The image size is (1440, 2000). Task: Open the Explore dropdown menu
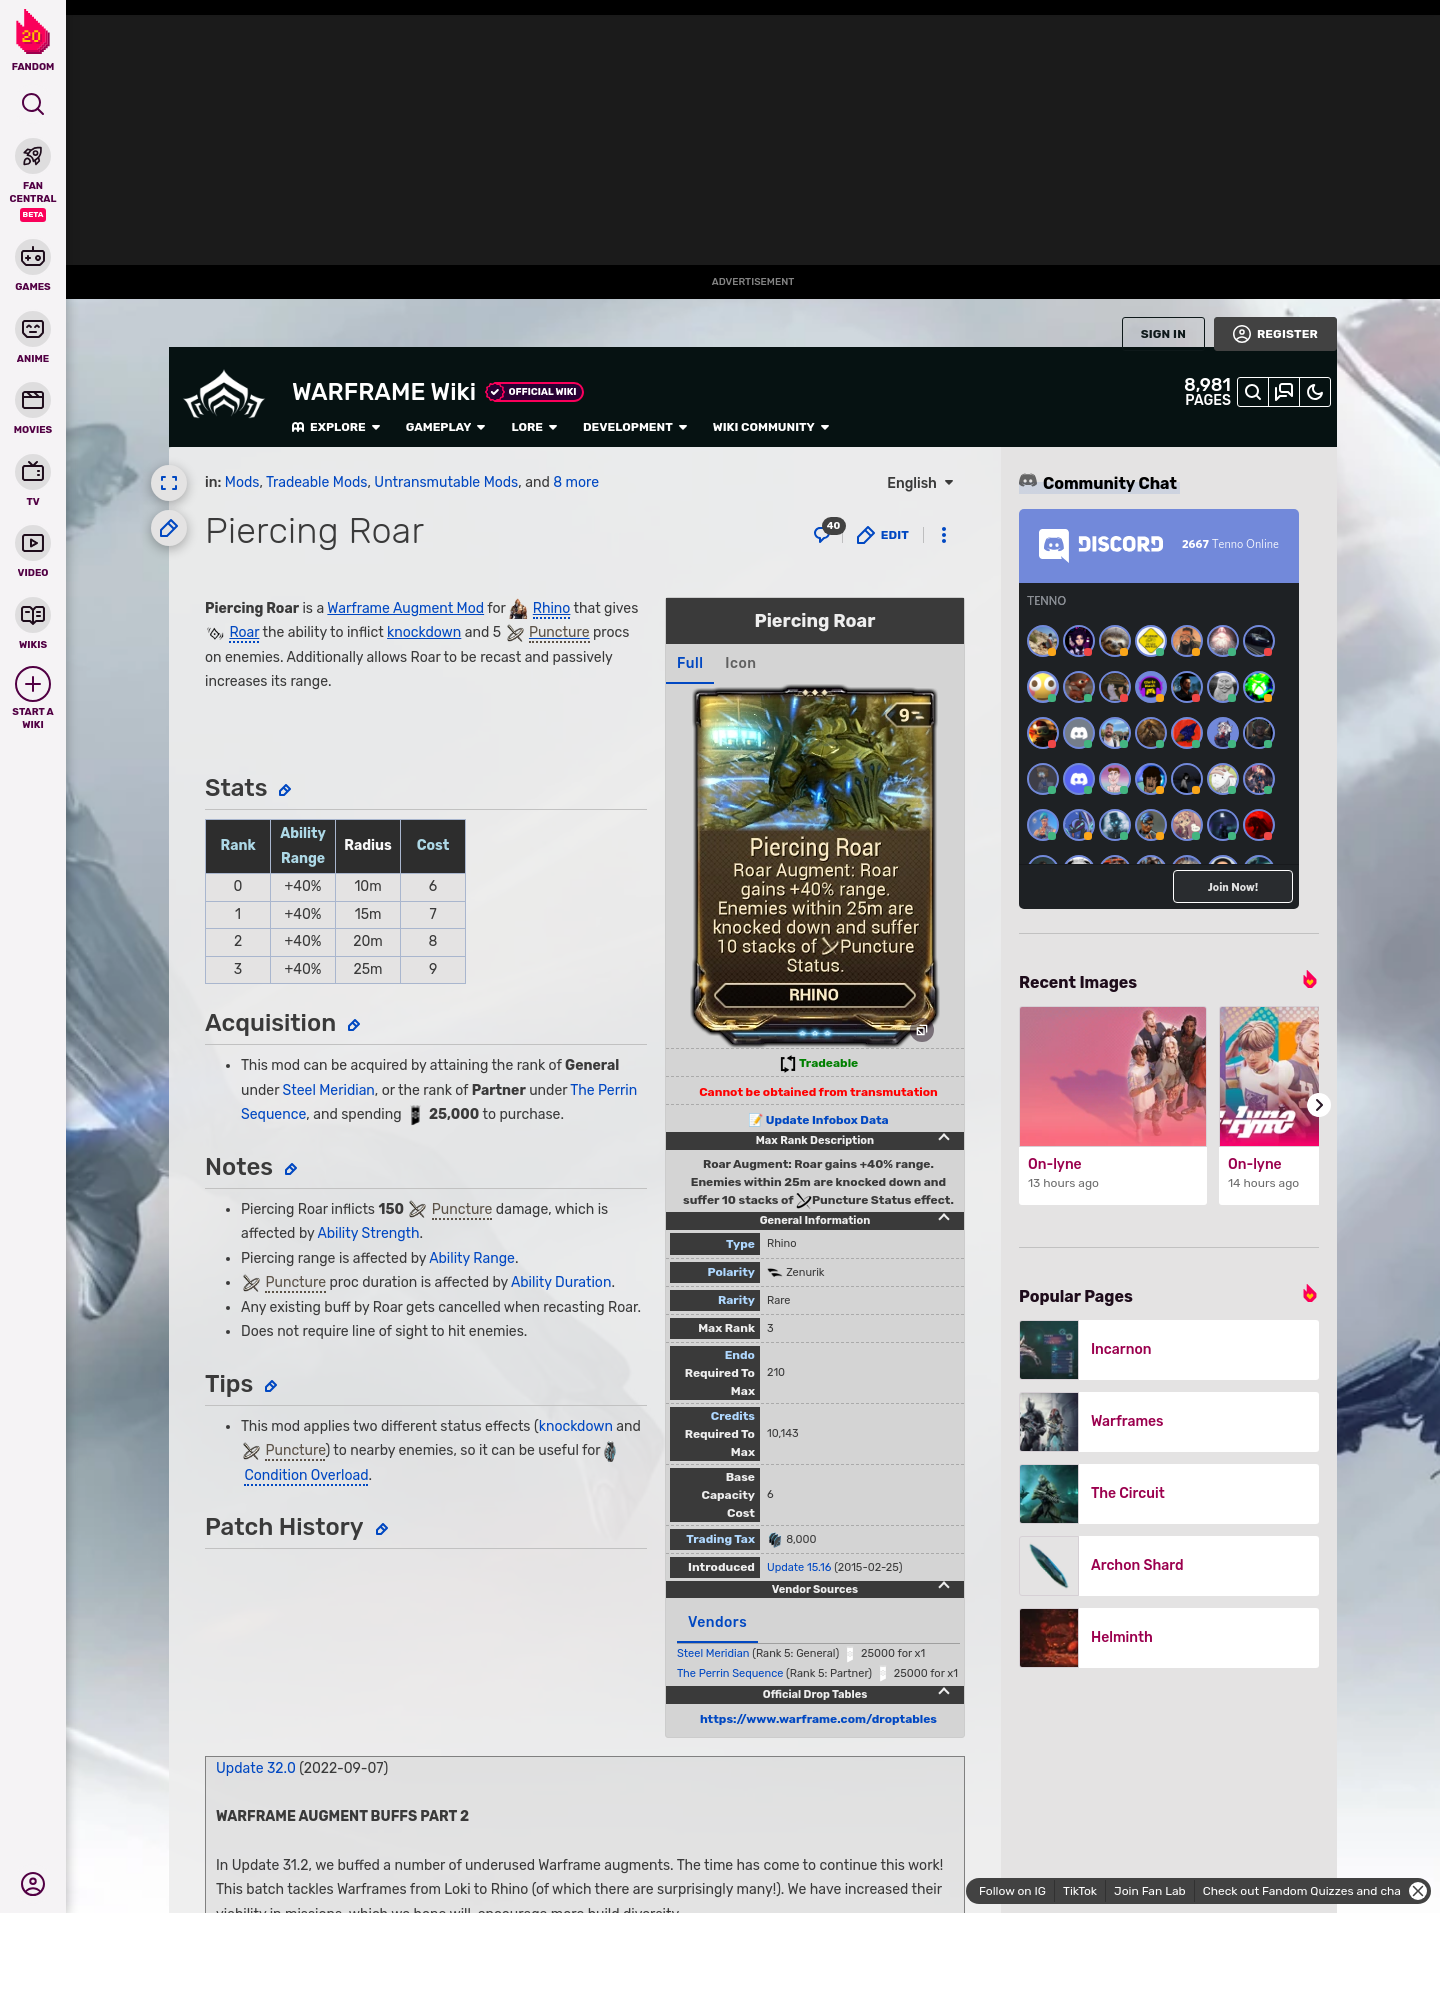(x=336, y=427)
